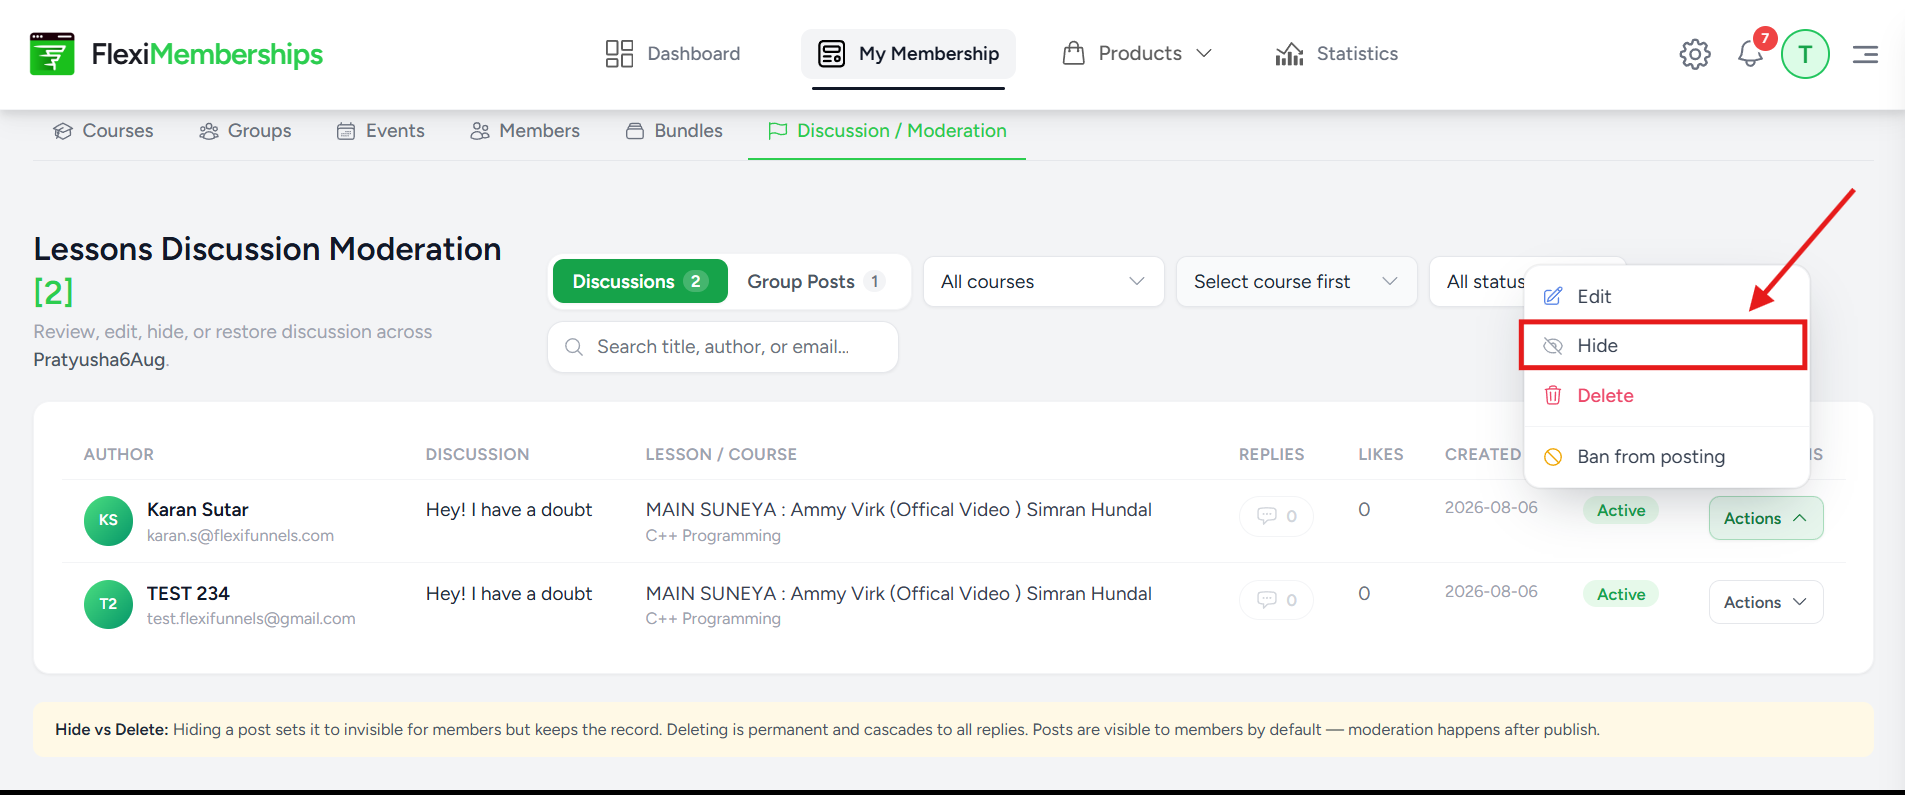Select the Discussions 2 button
This screenshot has height=795, width=1905.
tap(640, 282)
